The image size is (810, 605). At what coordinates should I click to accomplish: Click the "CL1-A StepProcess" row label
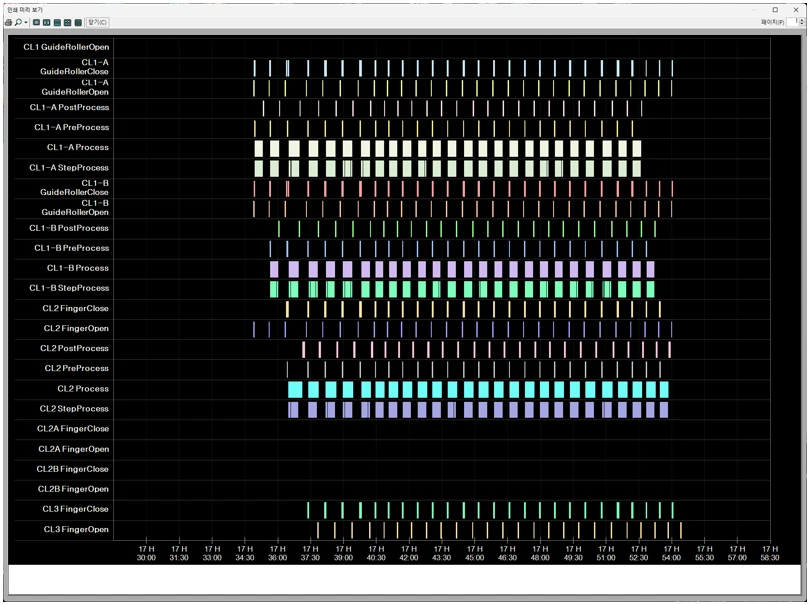click(x=69, y=168)
